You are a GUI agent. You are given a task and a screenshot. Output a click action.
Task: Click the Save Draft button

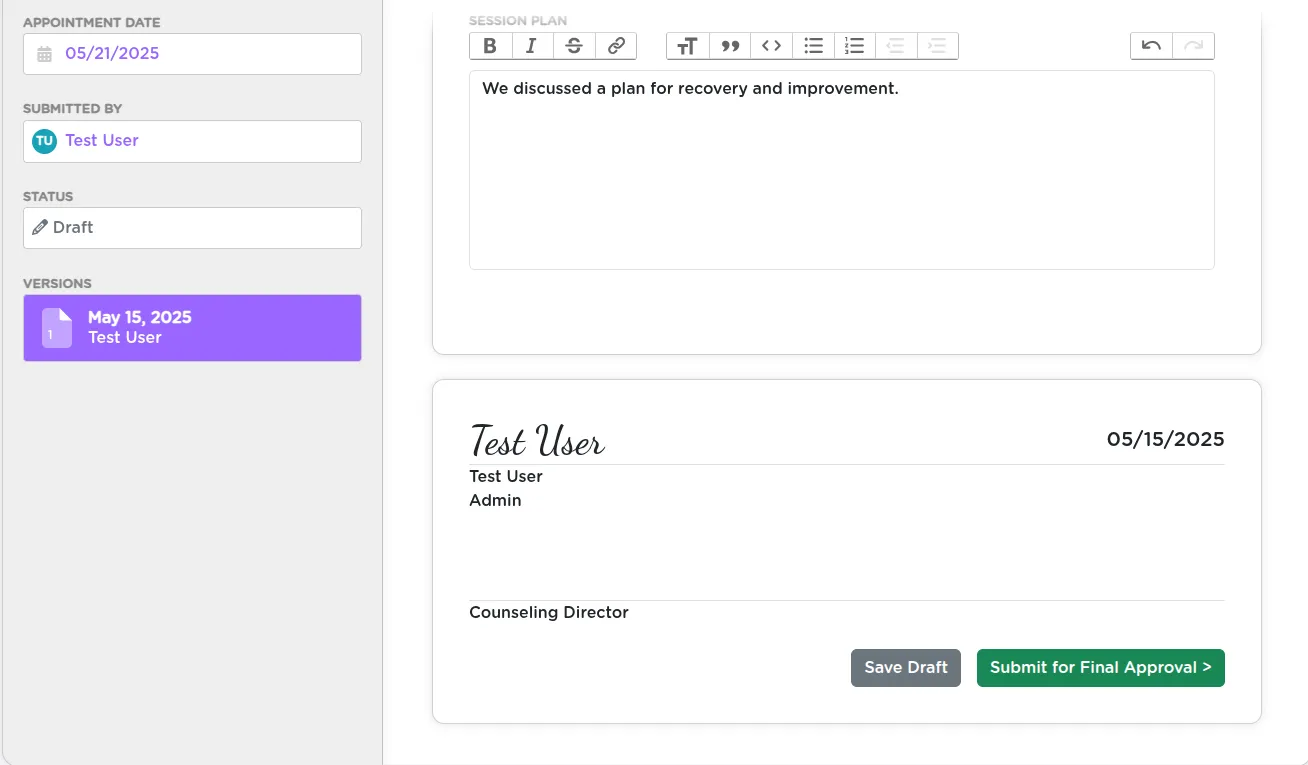click(x=905, y=667)
